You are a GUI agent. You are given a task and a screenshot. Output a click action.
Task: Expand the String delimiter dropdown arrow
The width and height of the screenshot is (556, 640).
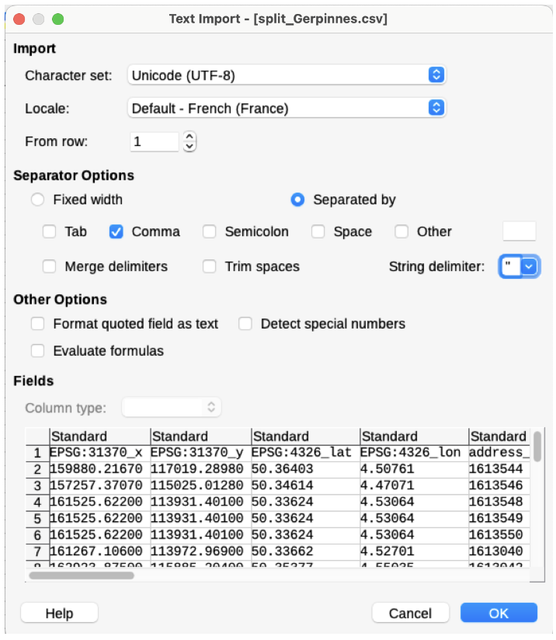pos(529,267)
